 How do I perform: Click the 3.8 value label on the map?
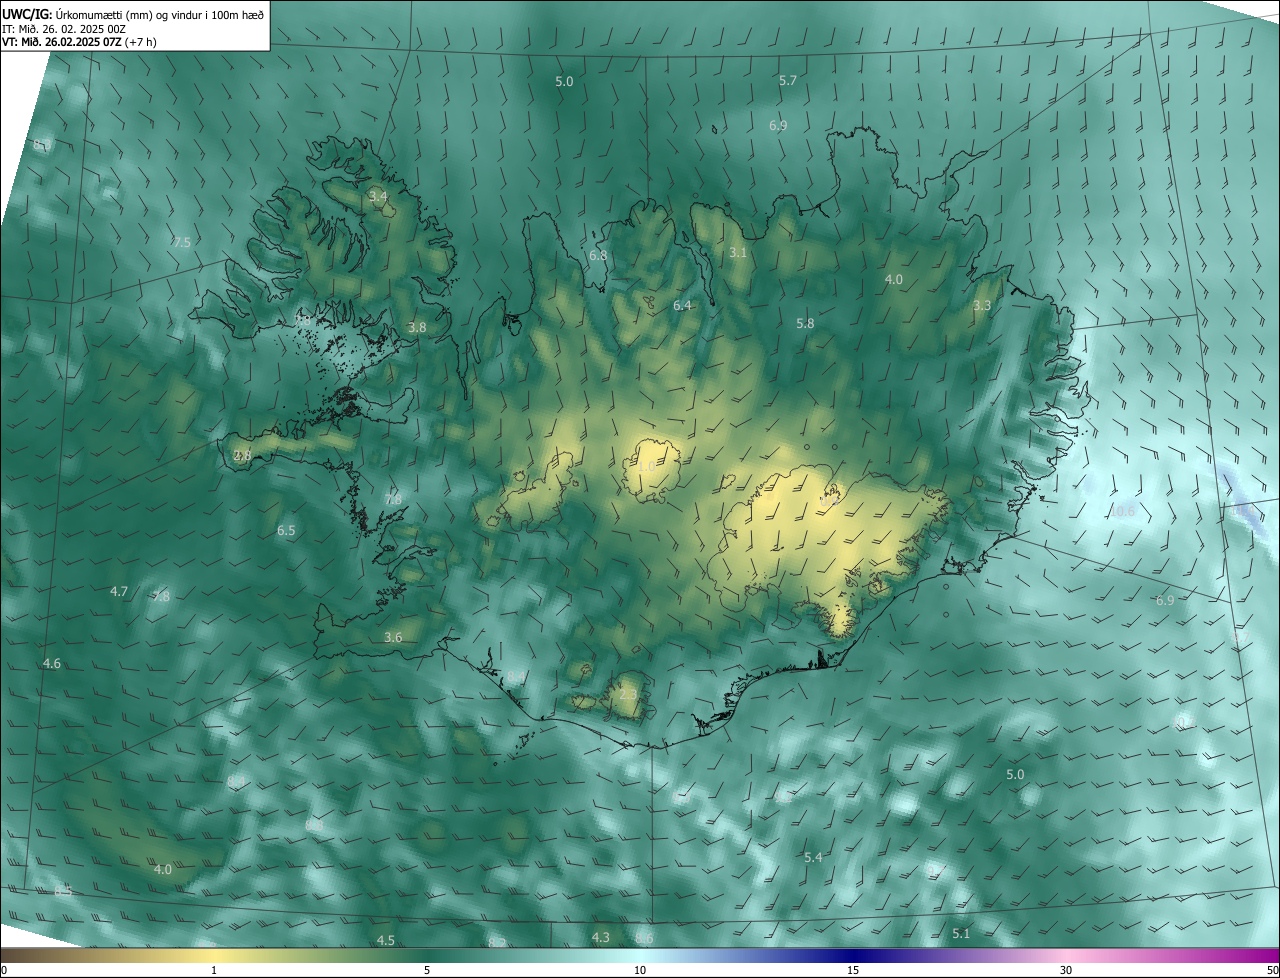pos(417,328)
